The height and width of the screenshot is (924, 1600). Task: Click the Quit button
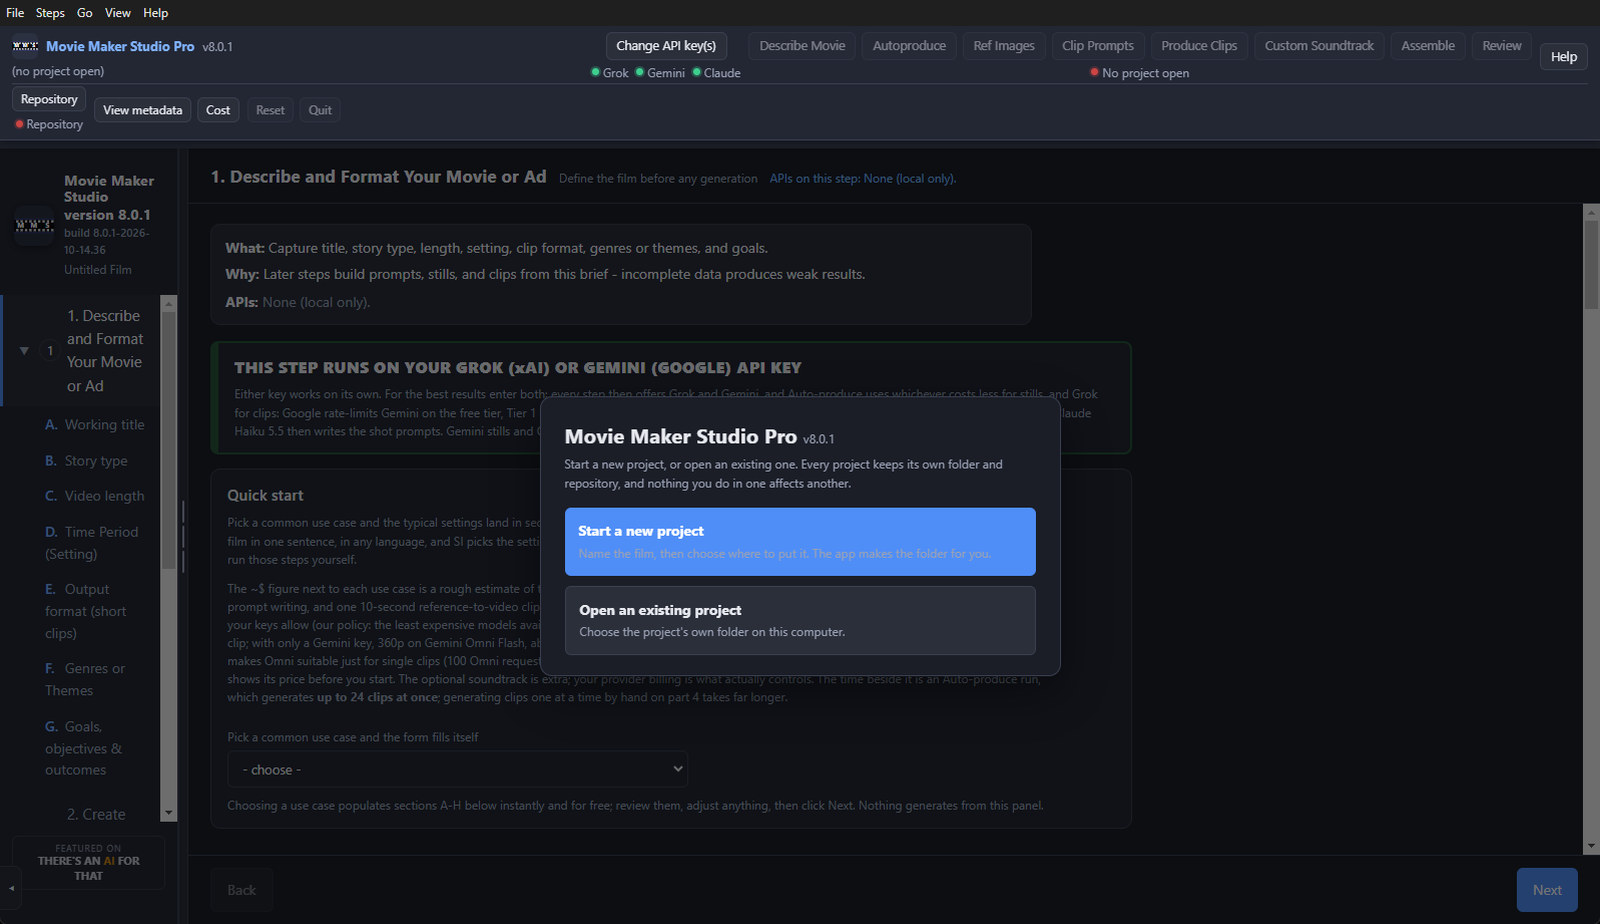[x=320, y=110]
